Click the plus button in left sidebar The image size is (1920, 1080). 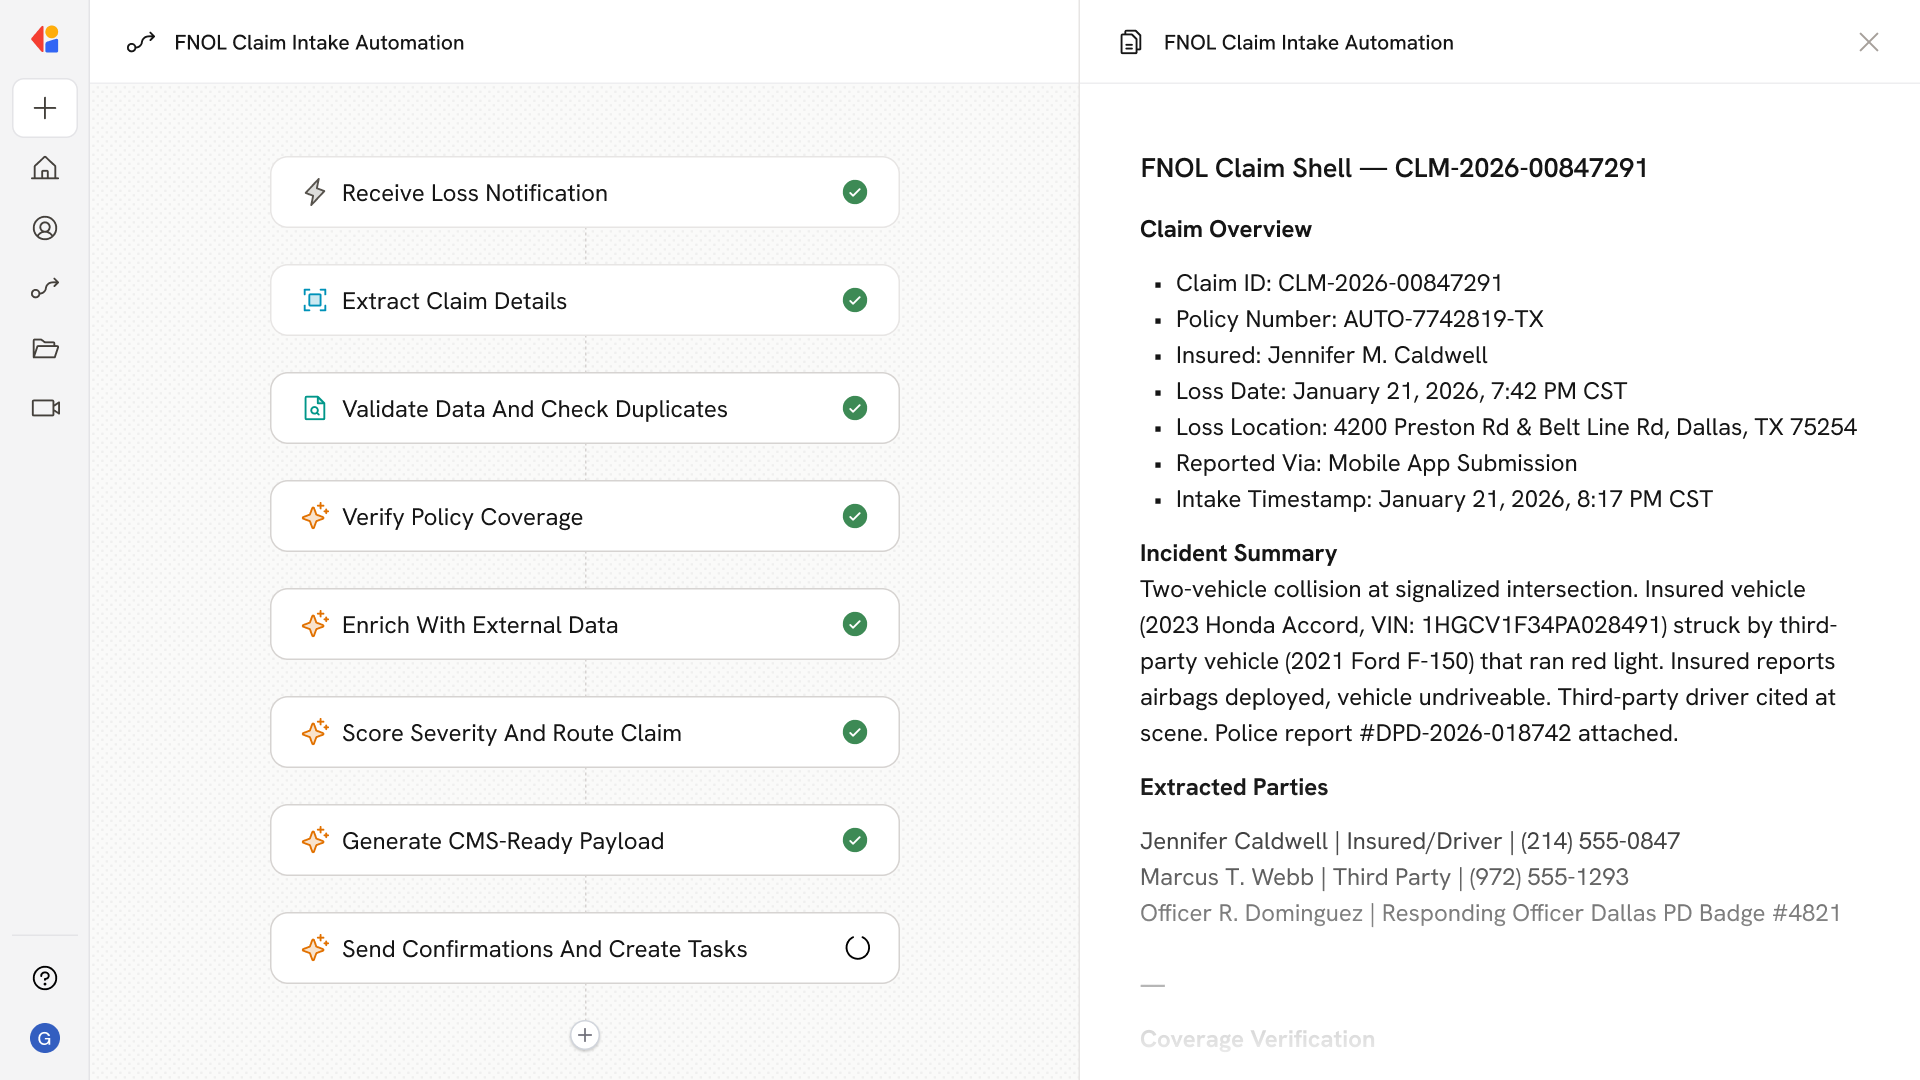click(45, 108)
